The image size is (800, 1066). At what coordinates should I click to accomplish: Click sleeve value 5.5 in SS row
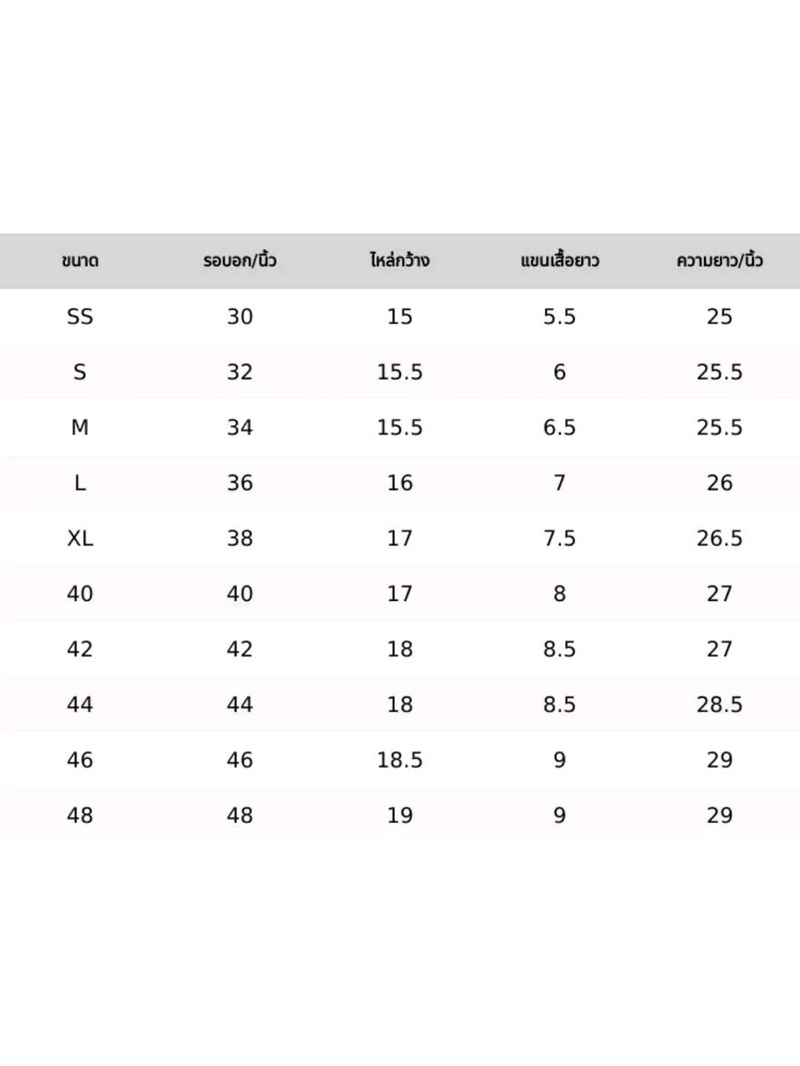(559, 316)
